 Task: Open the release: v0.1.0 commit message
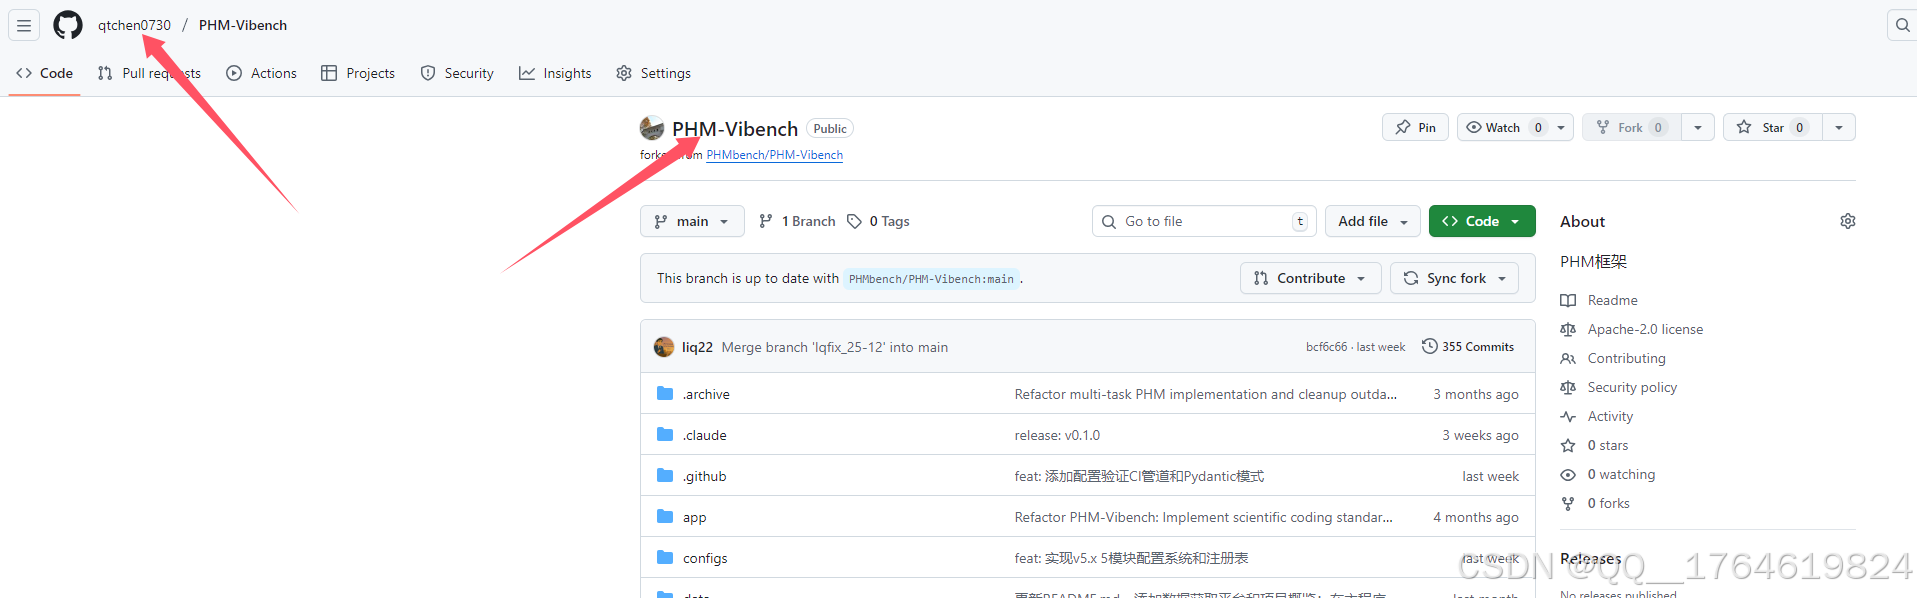click(x=1057, y=435)
